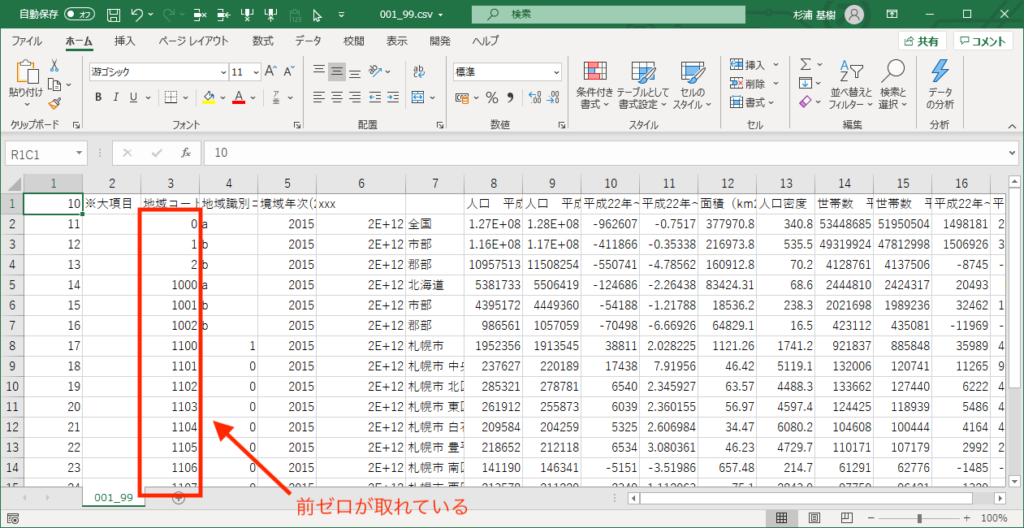This screenshot has width=1024, height=528.
Task: Decrease font size with the small A
Action: (289, 71)
